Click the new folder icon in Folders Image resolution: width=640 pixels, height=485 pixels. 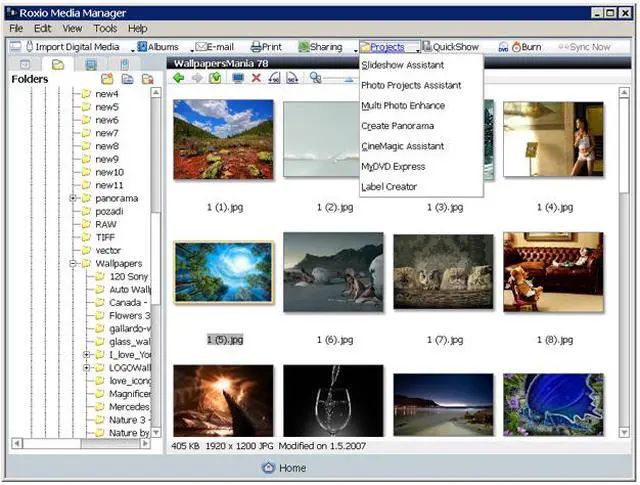tap(107, 79)
